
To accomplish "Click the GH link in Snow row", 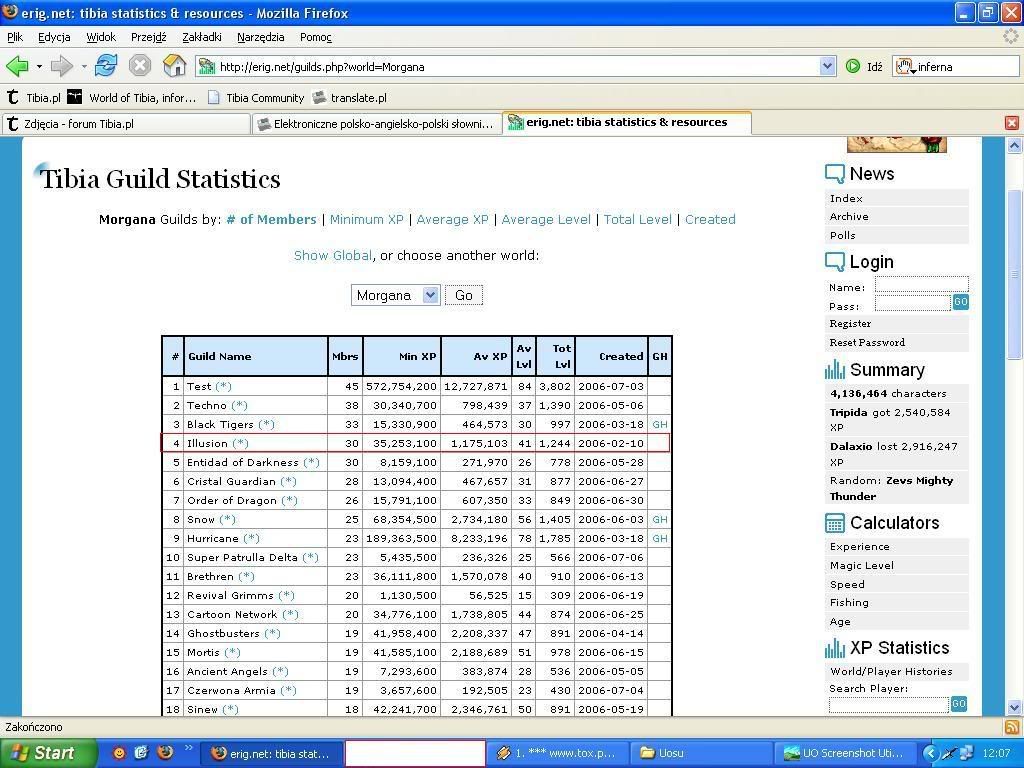I will [660, 519].
